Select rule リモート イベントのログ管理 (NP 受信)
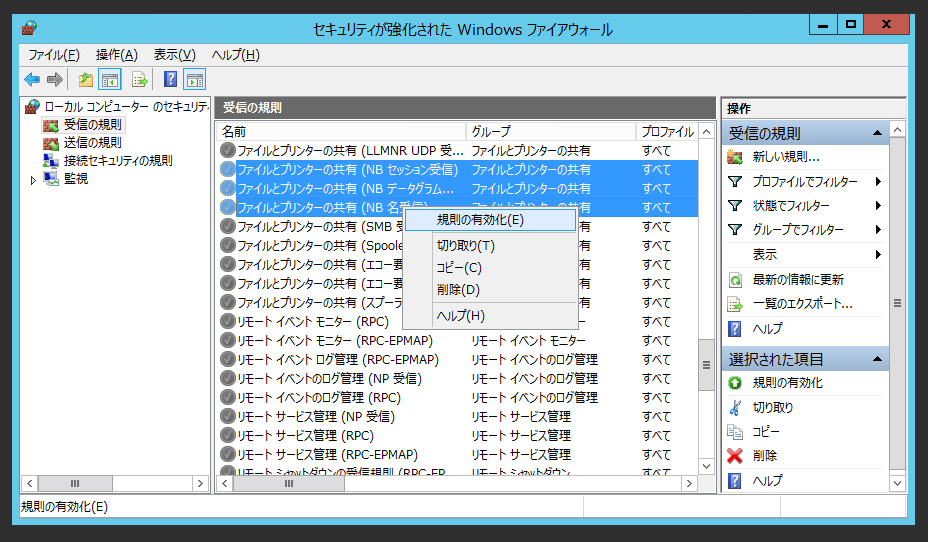 (330, 379)
